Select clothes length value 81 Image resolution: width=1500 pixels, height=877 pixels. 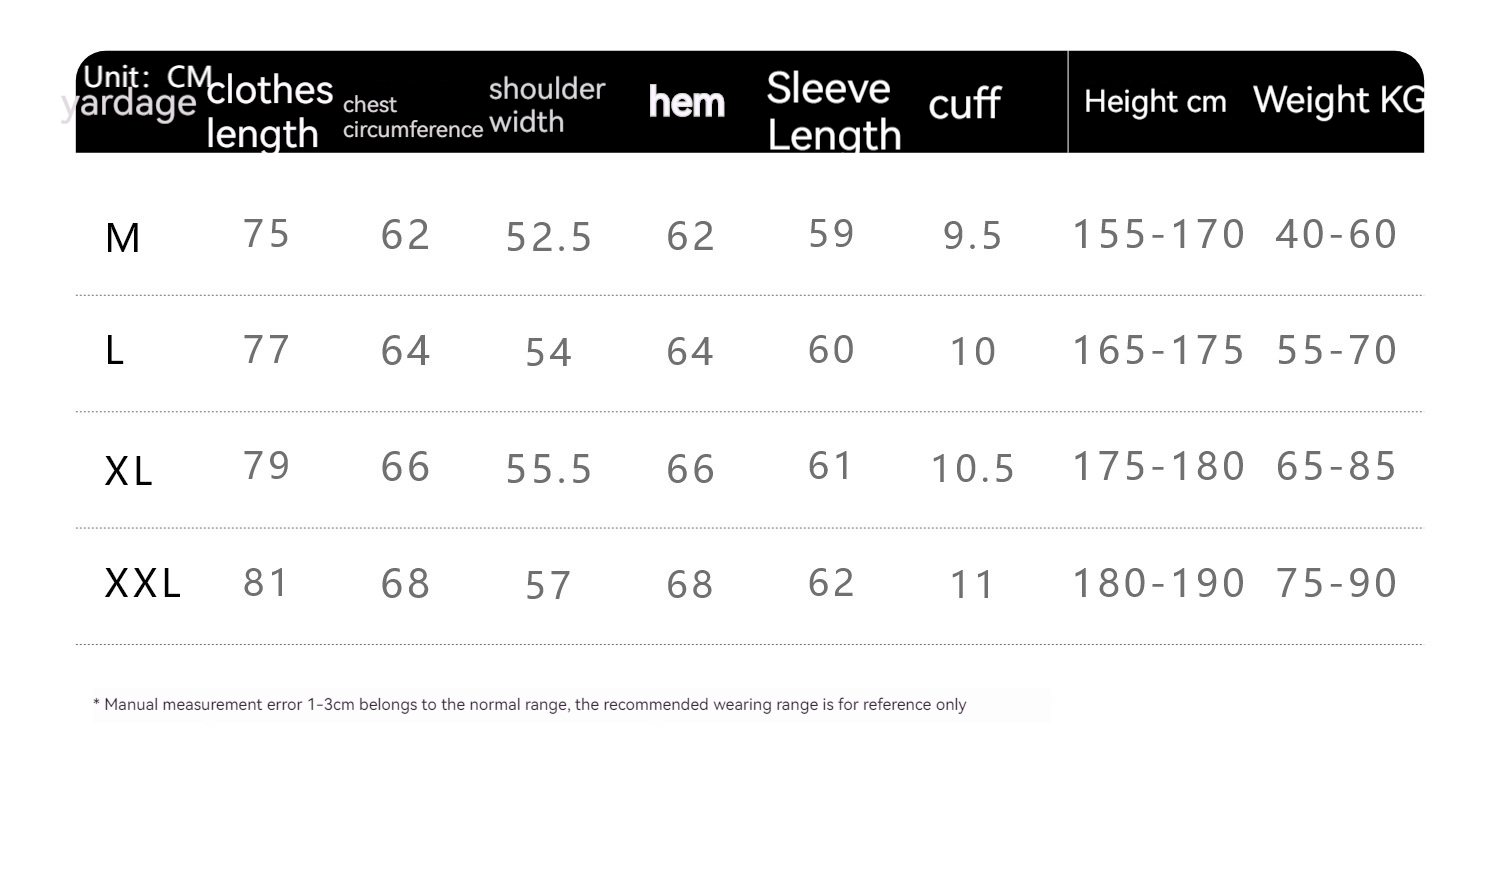click(266, 583)
